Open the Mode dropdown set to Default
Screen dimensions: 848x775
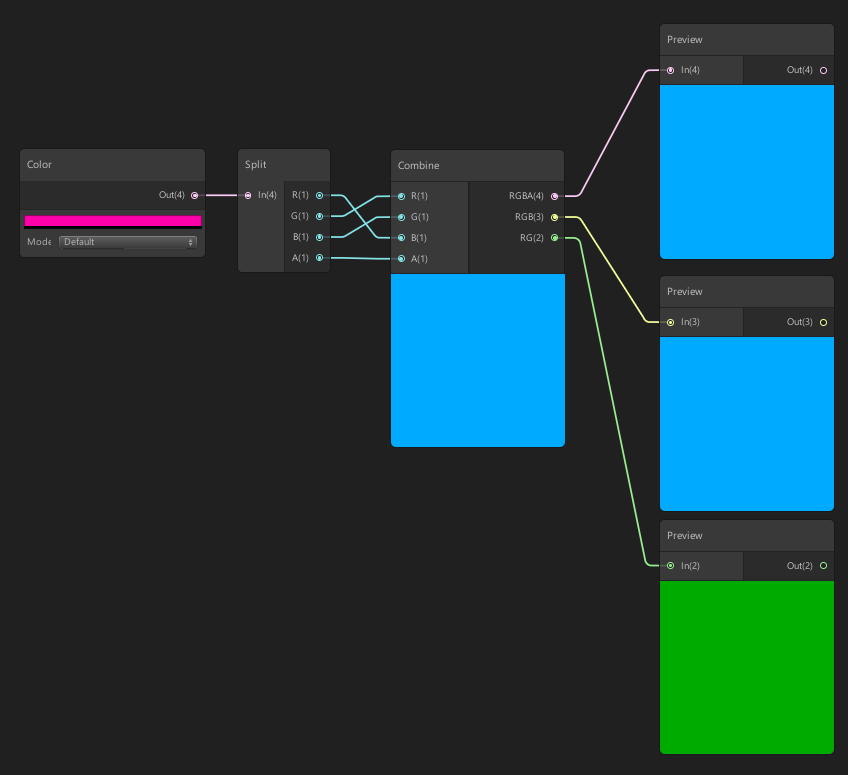pos(127,242)
